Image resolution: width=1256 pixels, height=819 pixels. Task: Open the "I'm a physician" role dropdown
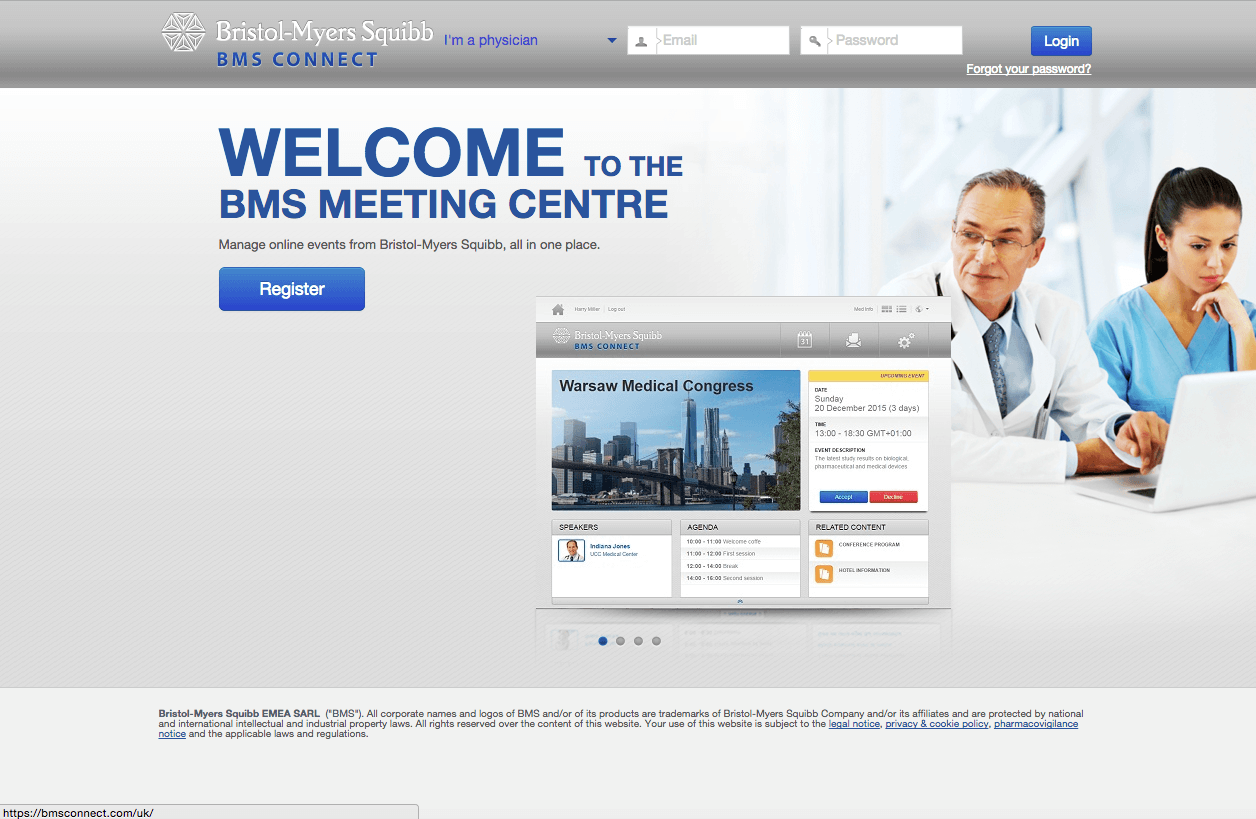pyautogui.click(x=530, y=40)
